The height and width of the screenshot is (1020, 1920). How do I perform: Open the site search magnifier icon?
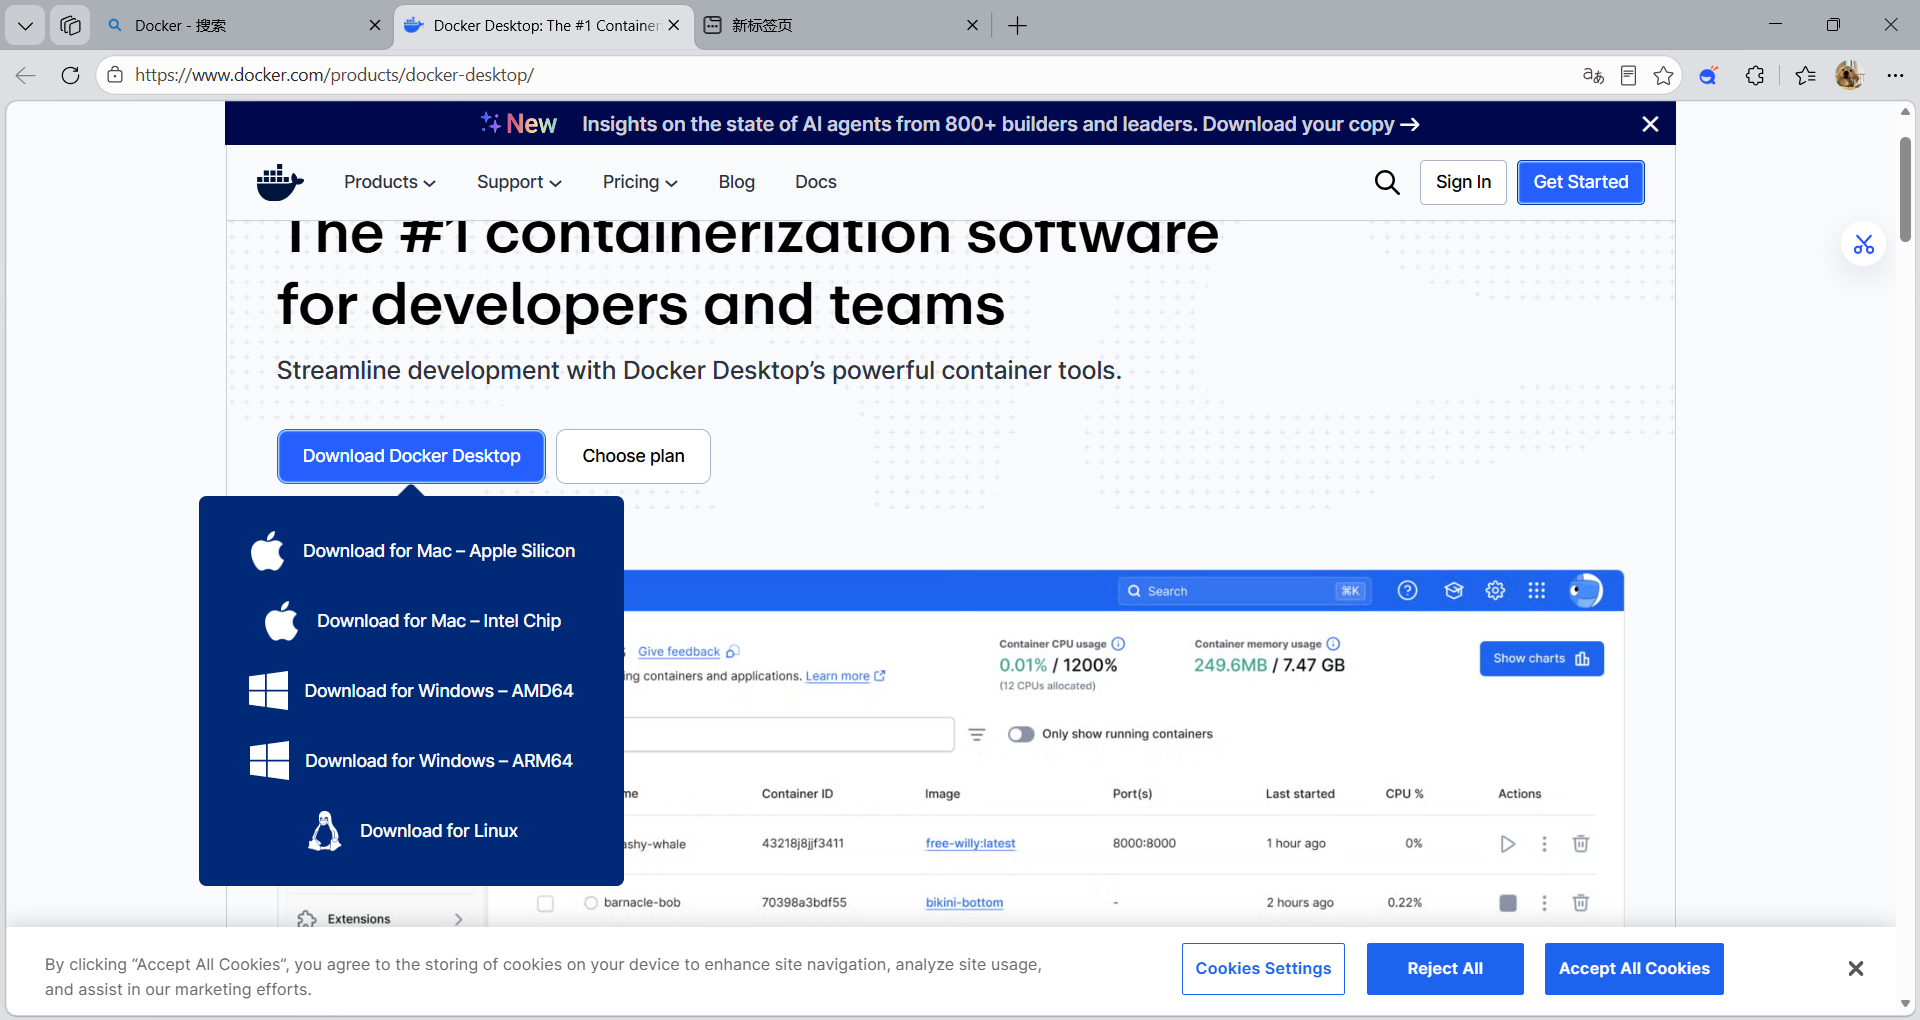[1387, 182]
